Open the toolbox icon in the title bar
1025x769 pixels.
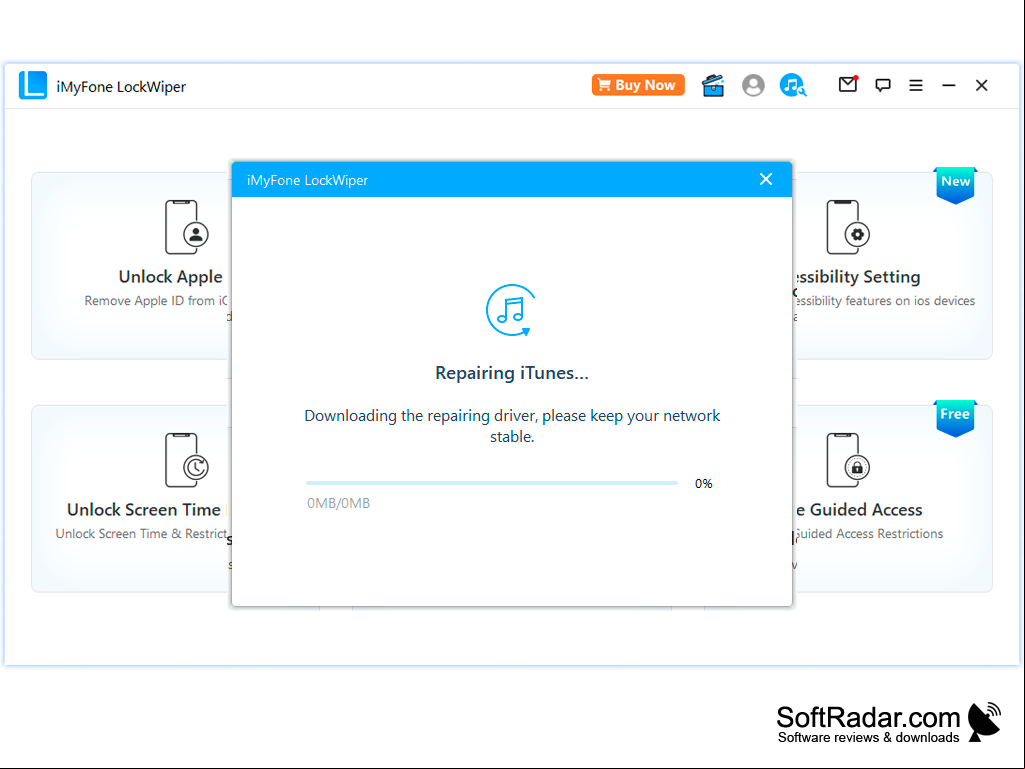(x=713, y=86)
